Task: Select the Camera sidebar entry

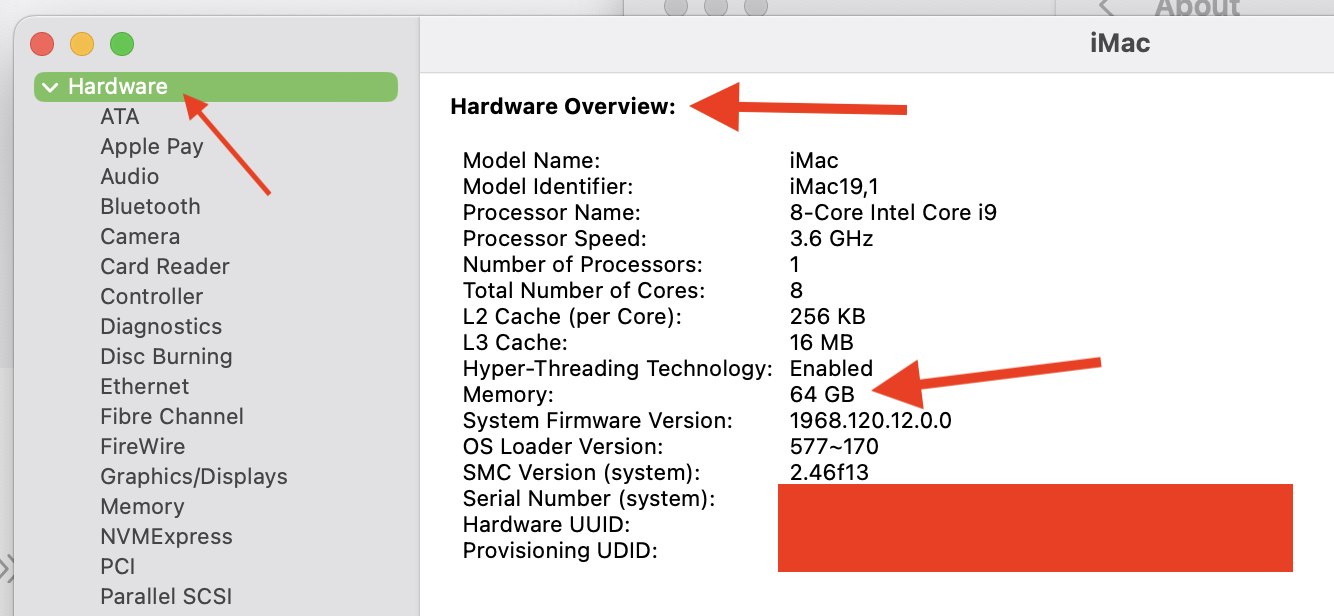Action: [x=140, y=237]
